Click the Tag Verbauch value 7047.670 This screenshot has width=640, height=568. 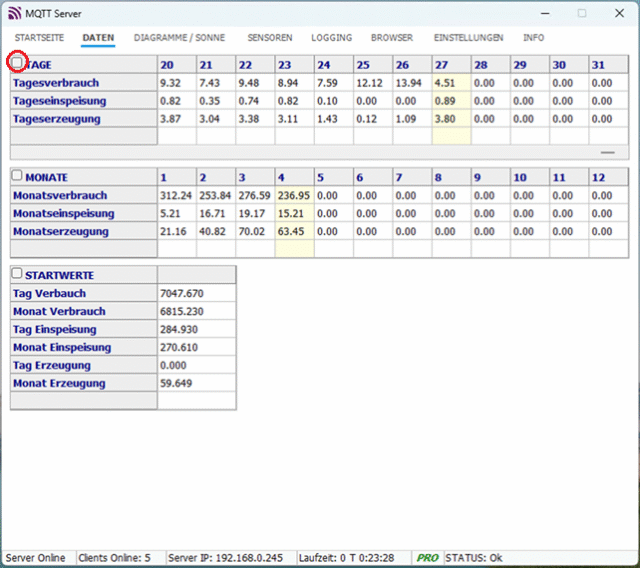197,293
